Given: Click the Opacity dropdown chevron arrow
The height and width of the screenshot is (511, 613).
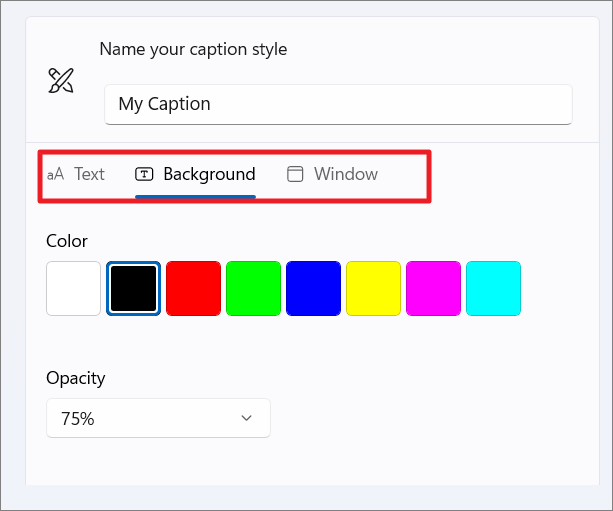Looking at the screenshot, I should (x=246, y=418).
